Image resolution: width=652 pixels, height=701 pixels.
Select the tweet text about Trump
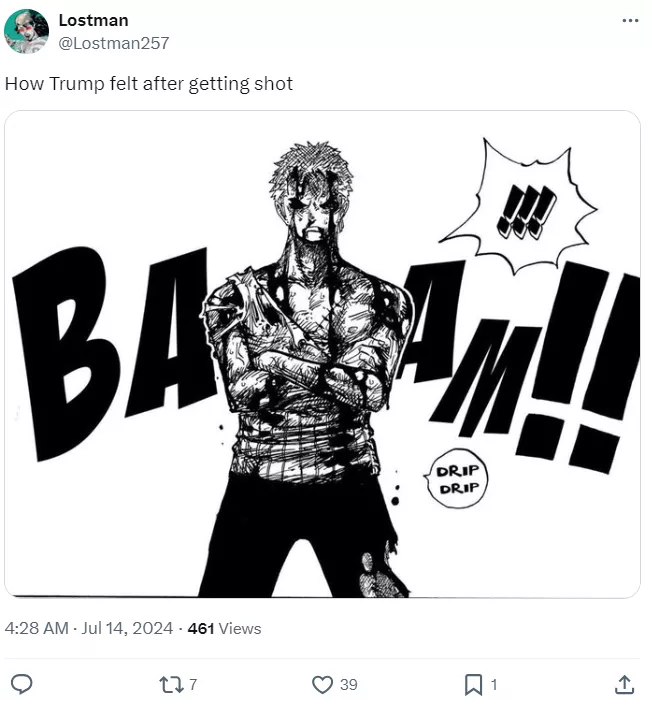point(148,84)
